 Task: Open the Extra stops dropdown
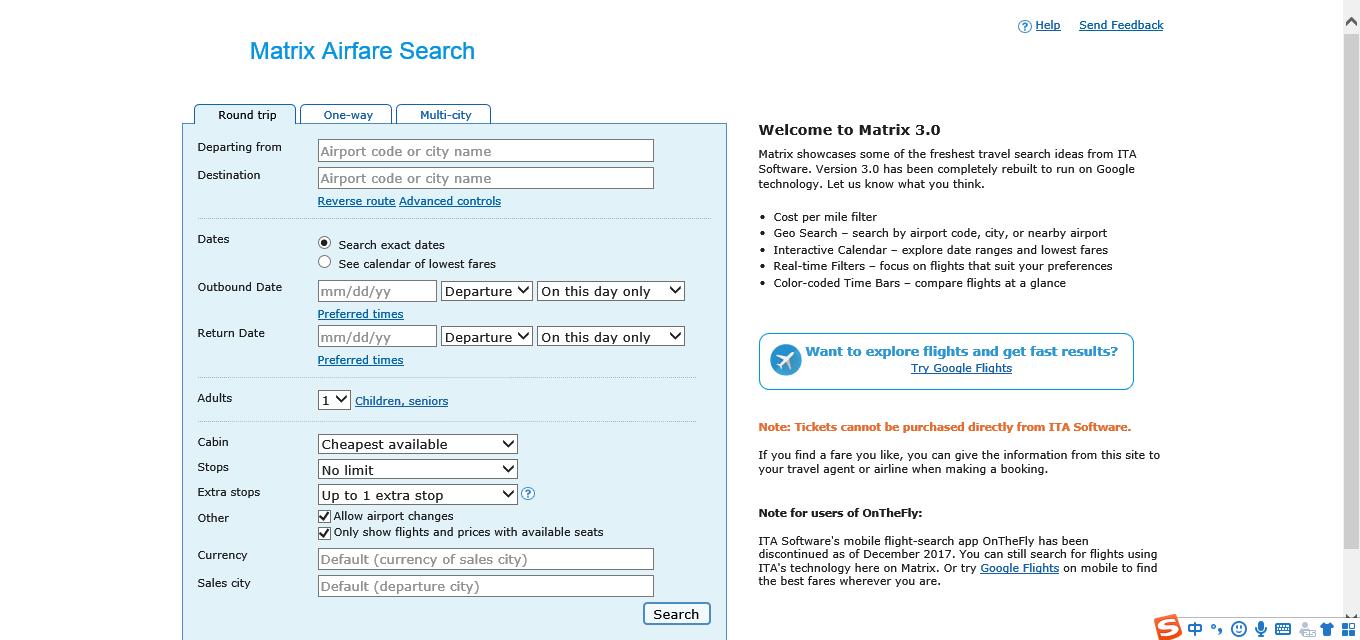[417, 494]
